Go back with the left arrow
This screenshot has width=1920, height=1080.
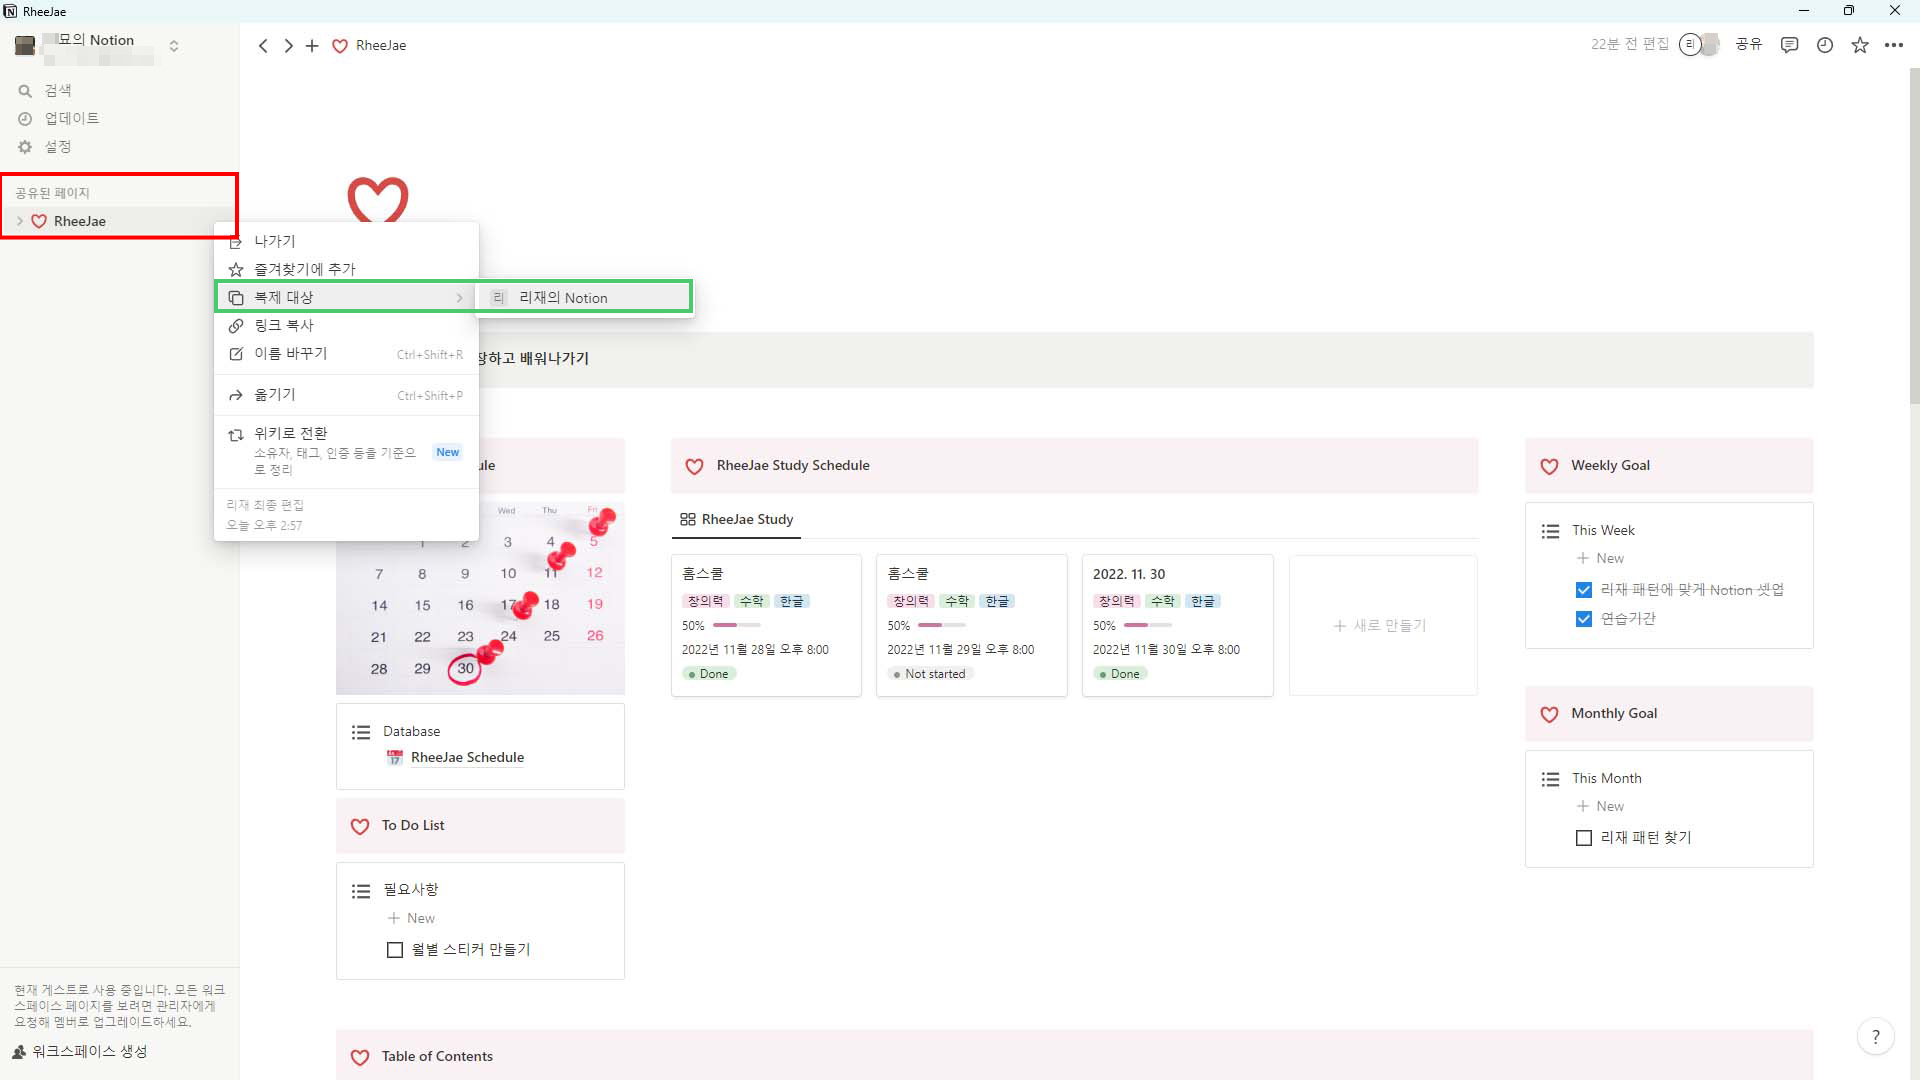coord(263,46)
